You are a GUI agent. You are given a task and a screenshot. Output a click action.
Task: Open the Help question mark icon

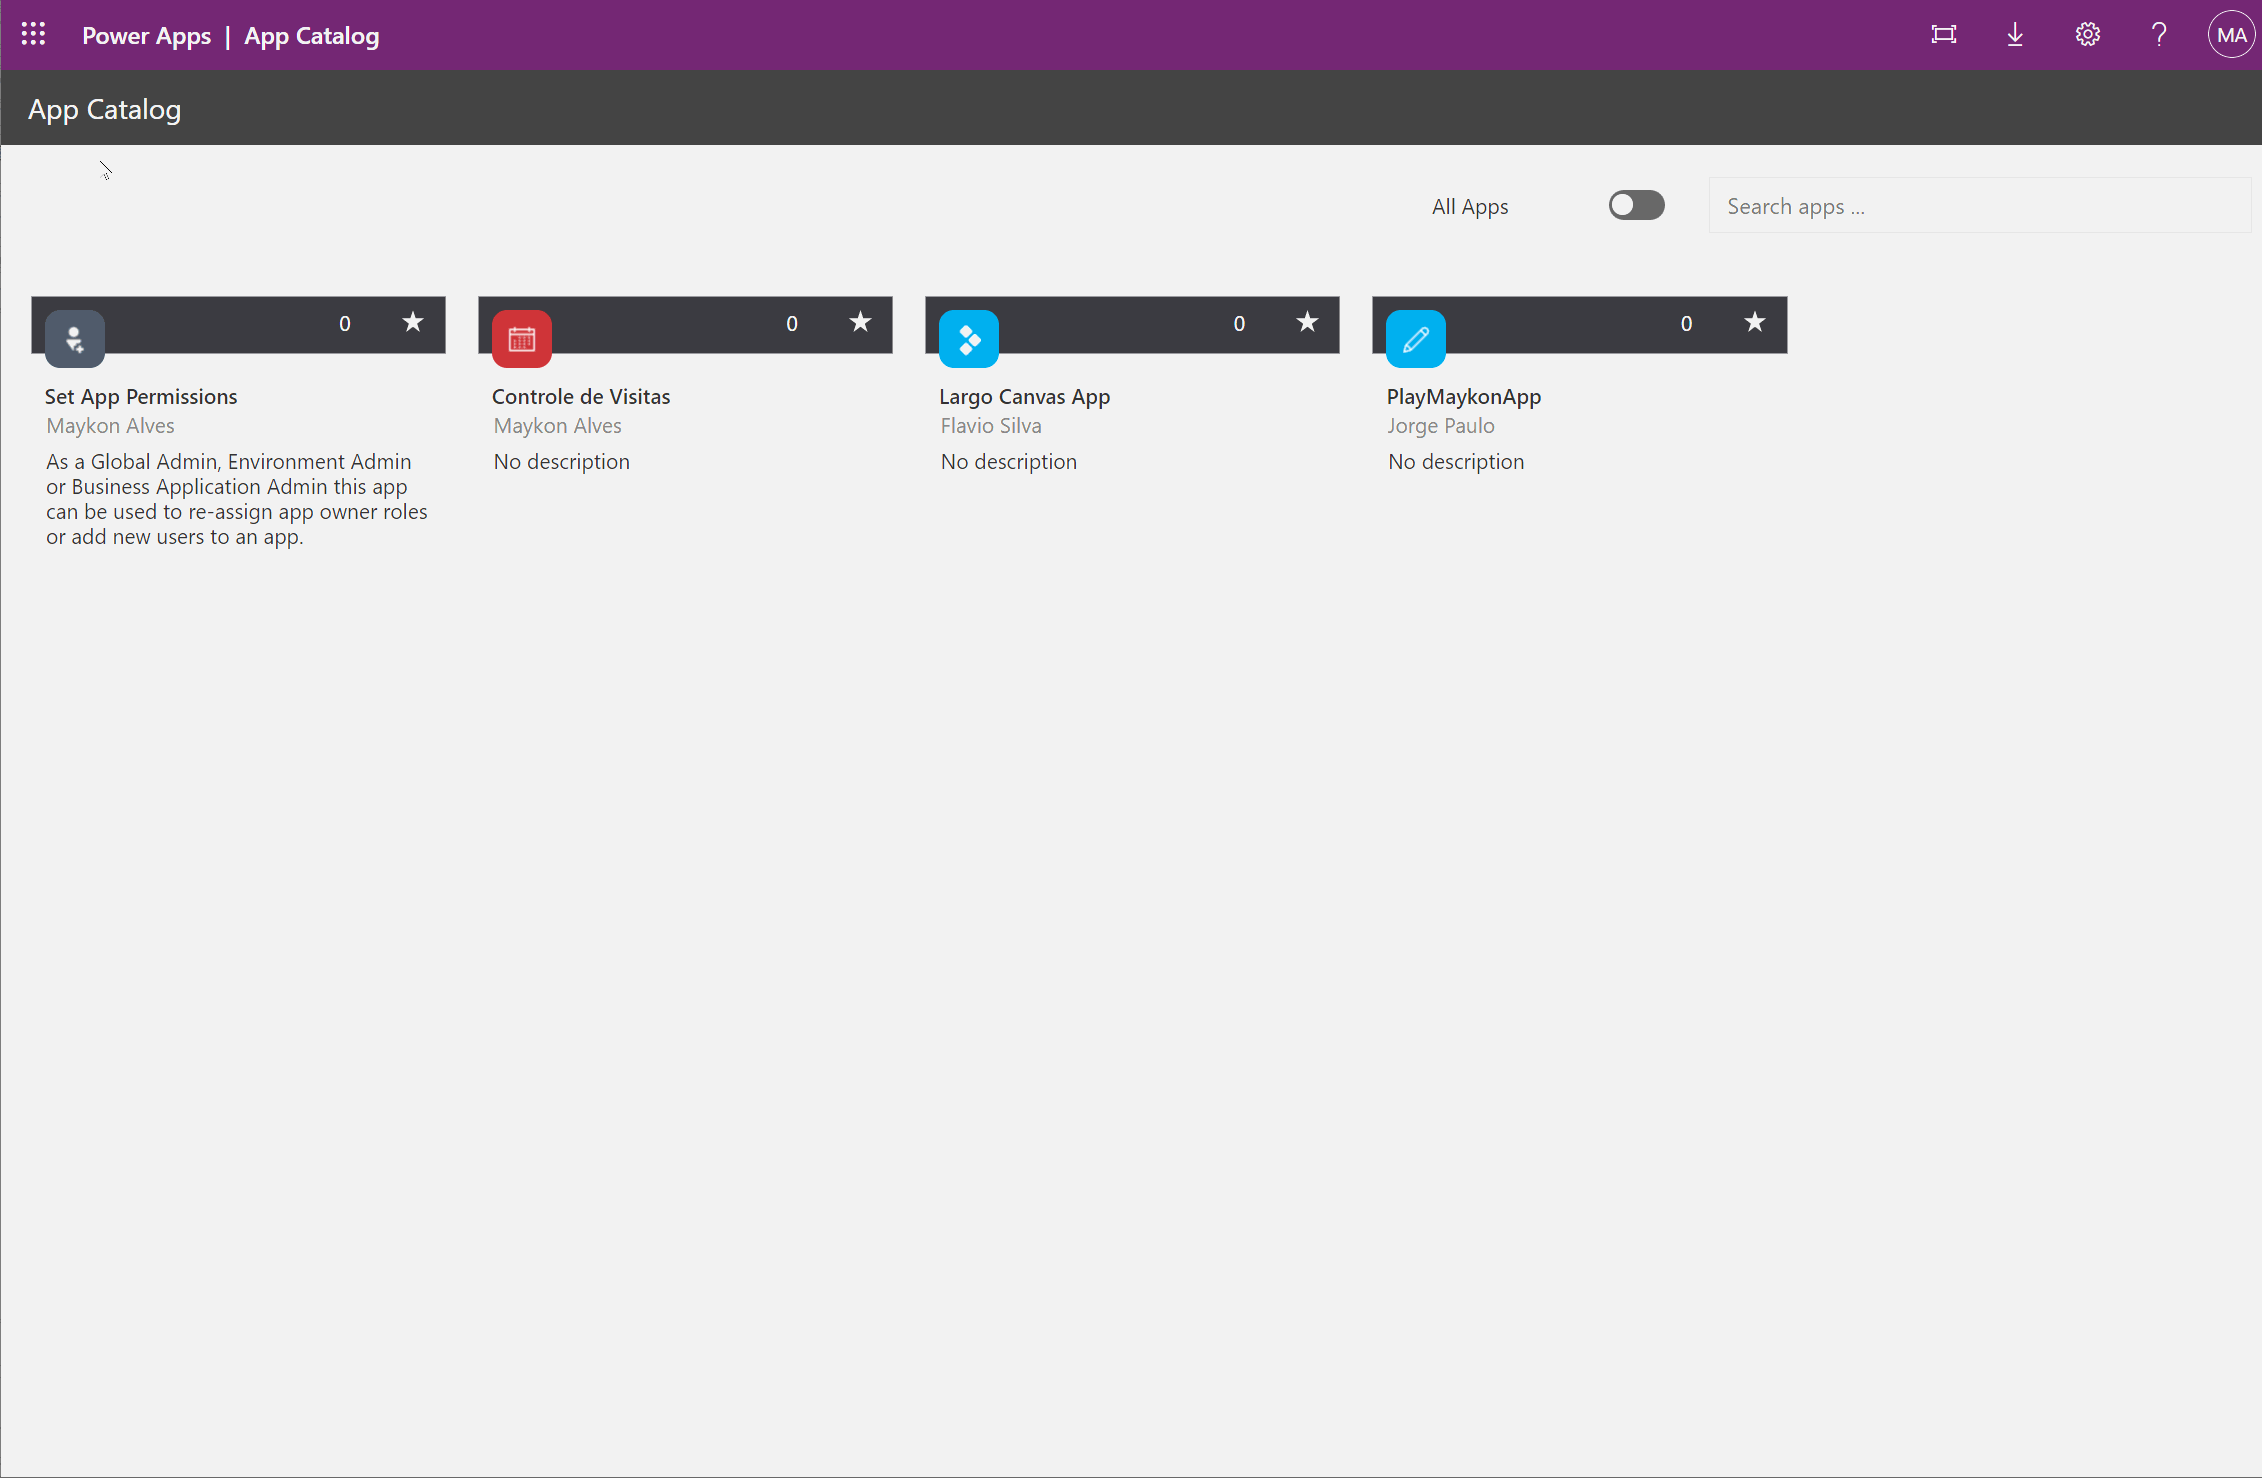(x=2159, y=33)
